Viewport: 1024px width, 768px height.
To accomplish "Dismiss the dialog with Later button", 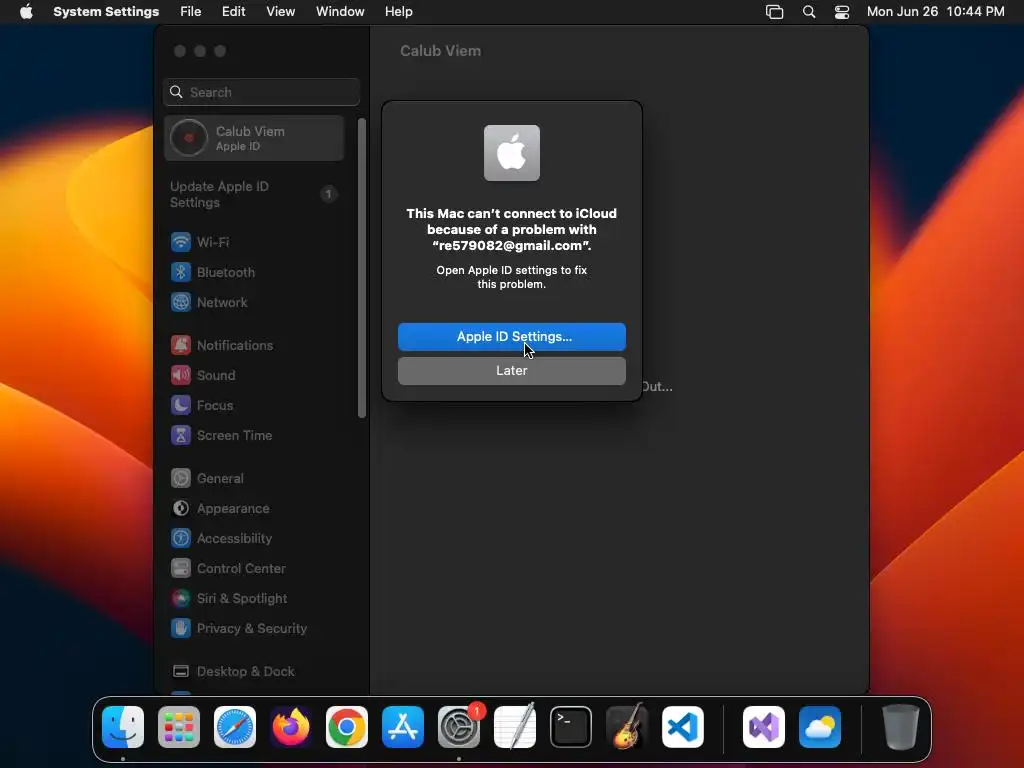I will coord(511,371).
